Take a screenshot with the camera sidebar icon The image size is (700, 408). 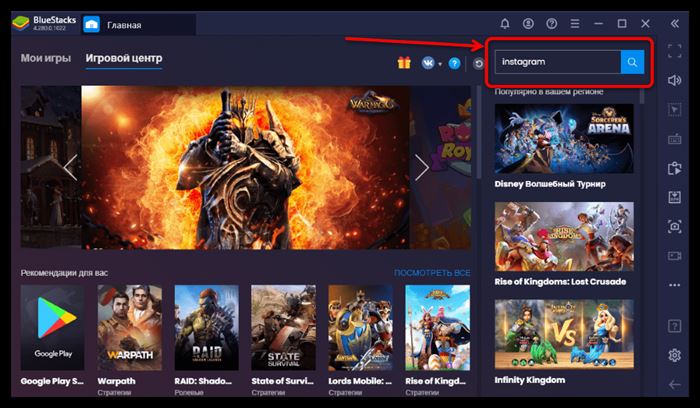coord(675,227)
